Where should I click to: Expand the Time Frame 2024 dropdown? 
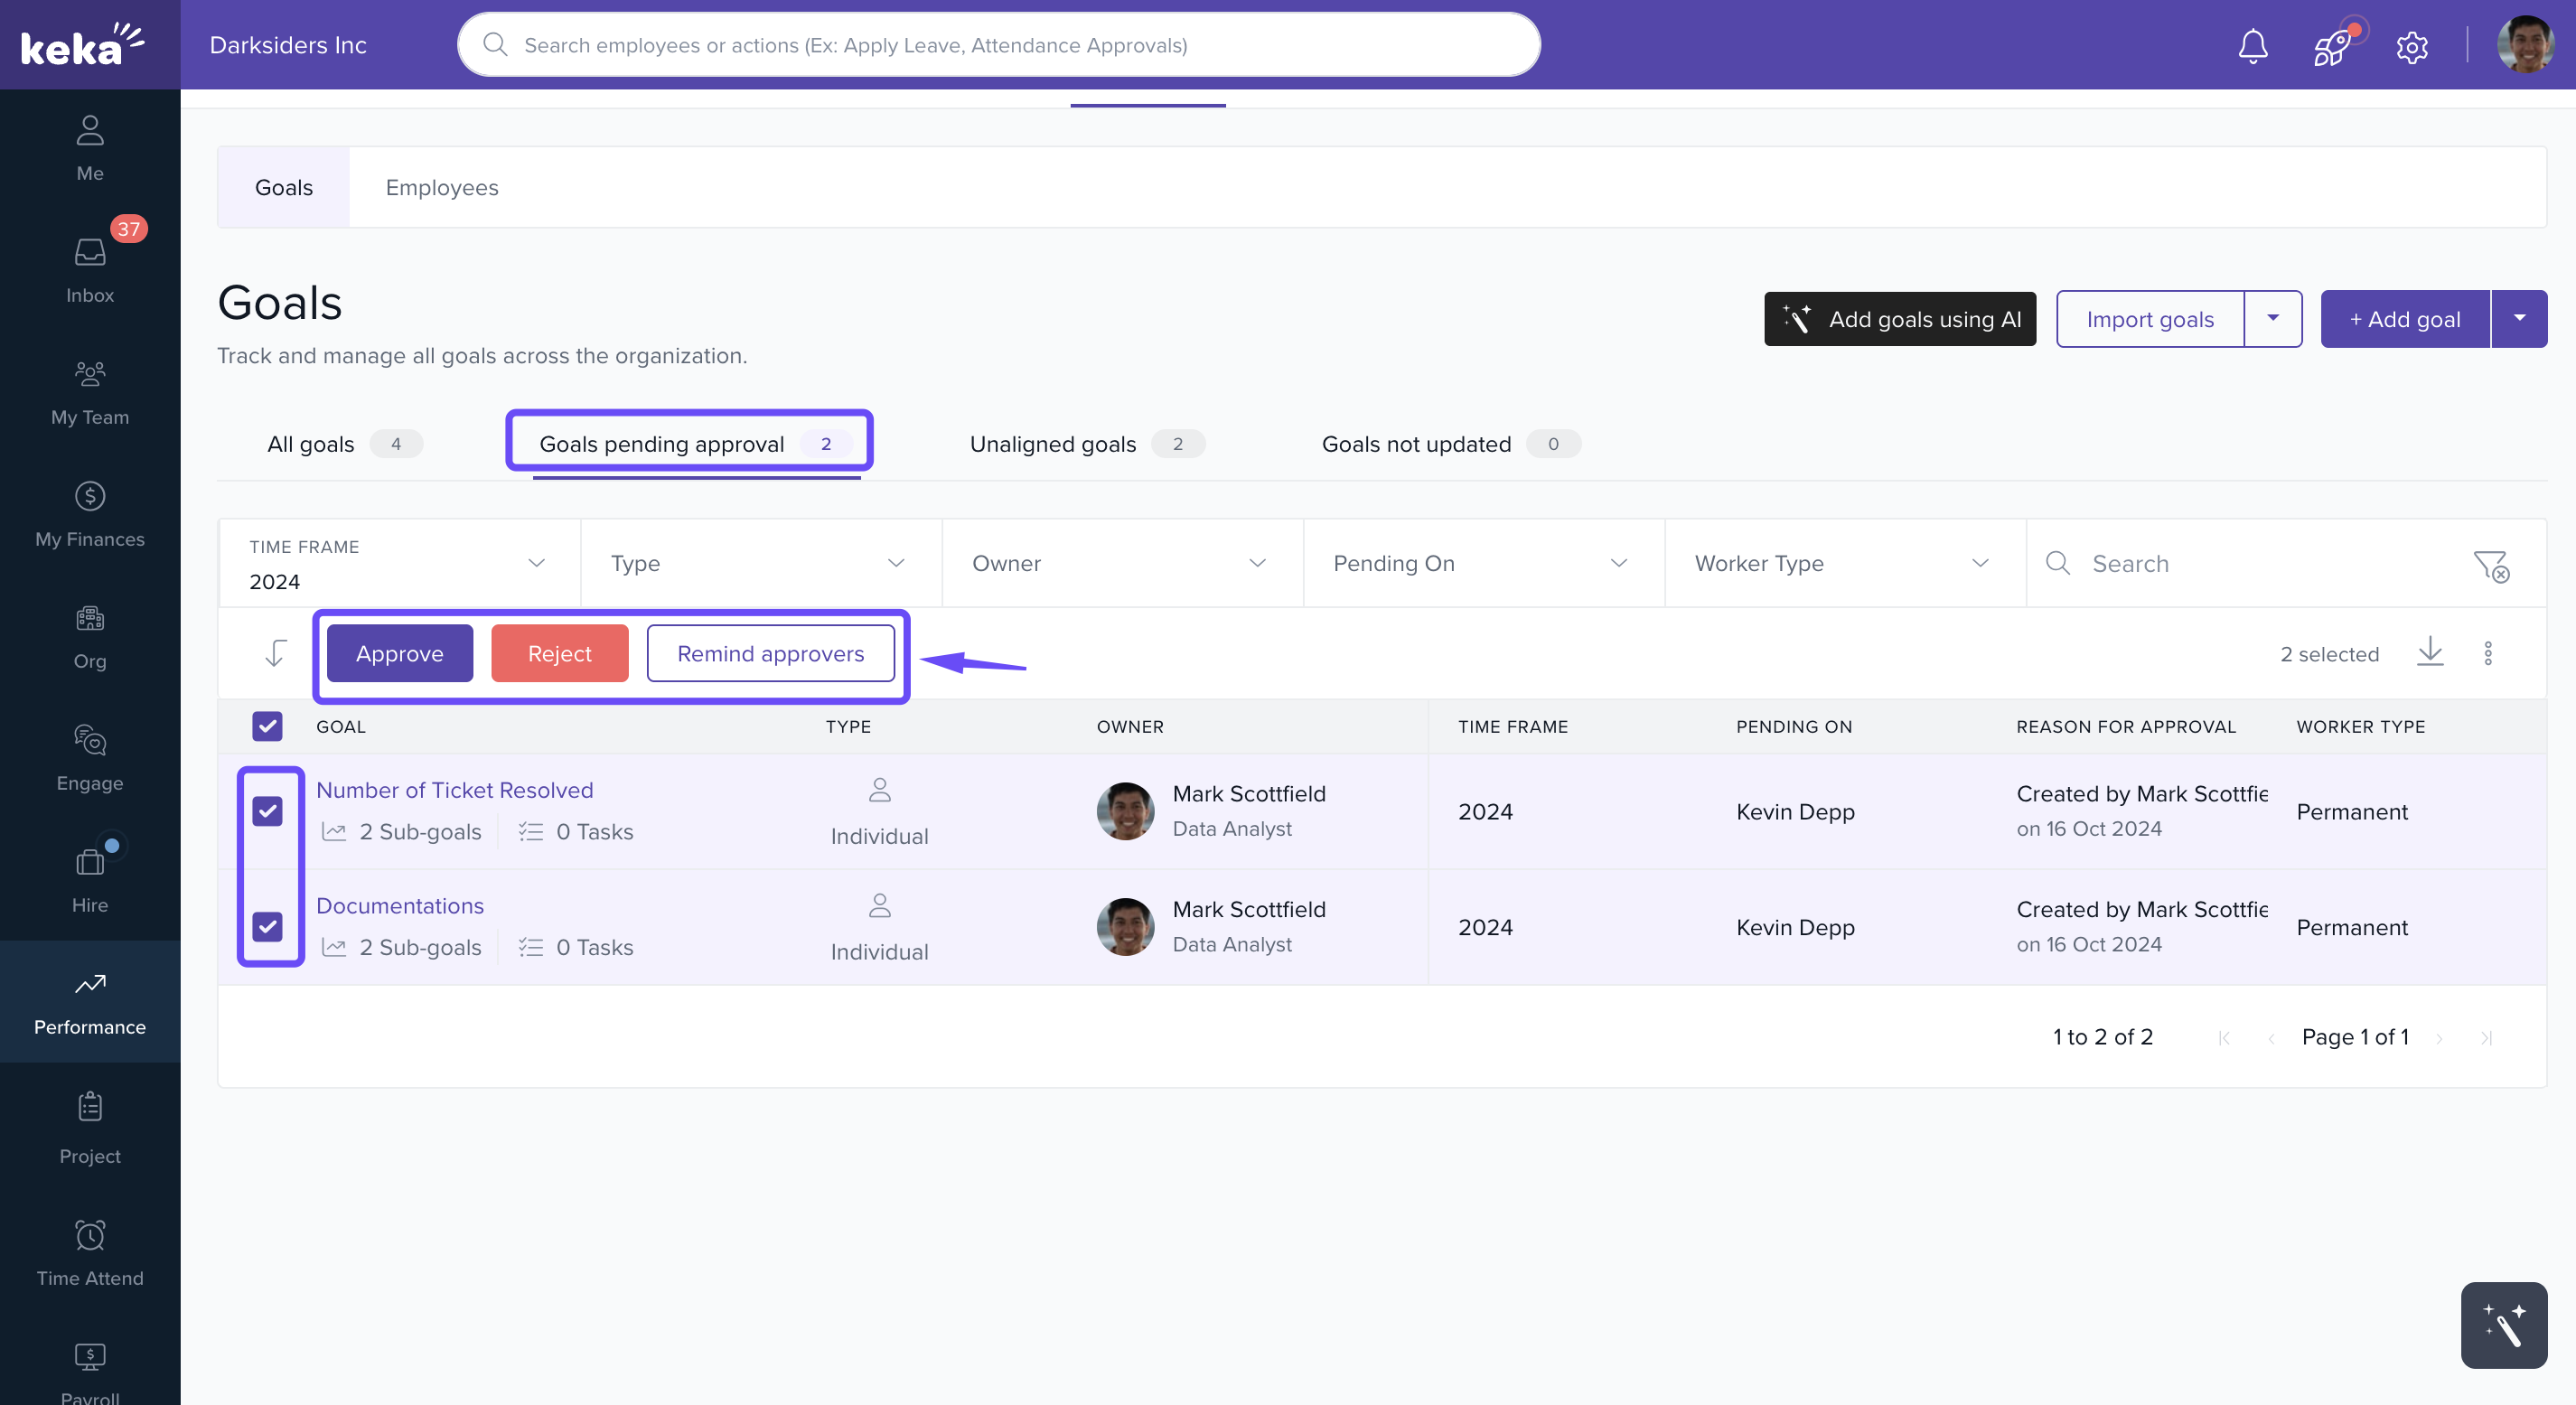(399, 563)
